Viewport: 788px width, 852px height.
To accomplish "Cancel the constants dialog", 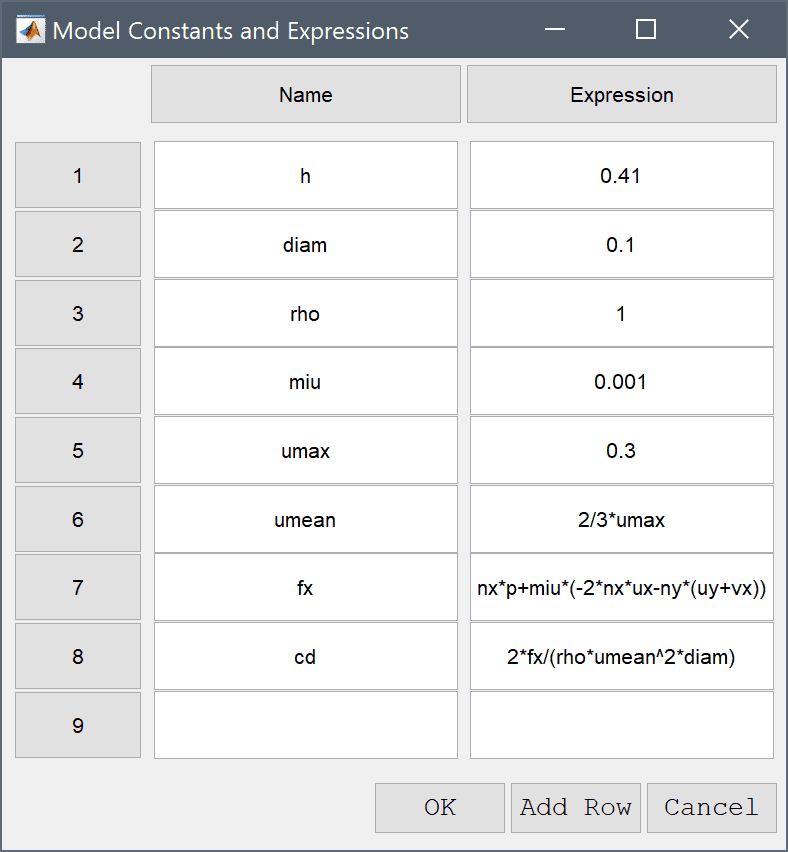I will [711, 807].
